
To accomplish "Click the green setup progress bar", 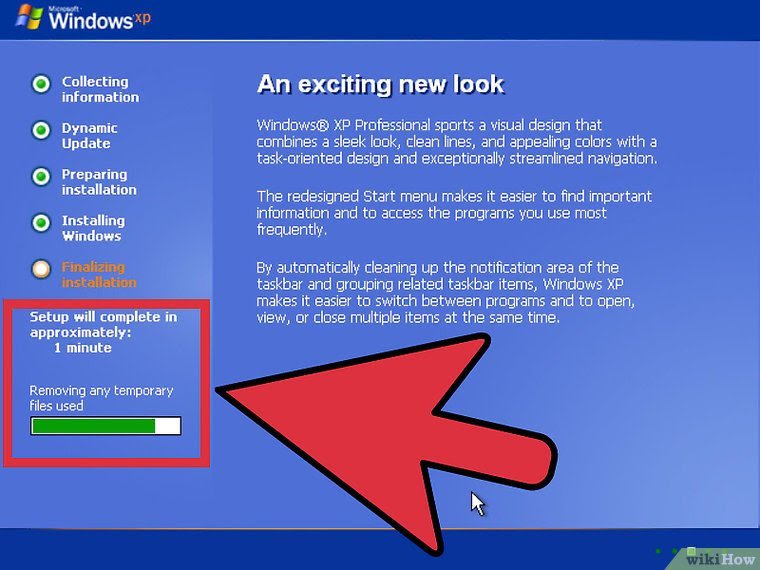I will tap(106, 426).
